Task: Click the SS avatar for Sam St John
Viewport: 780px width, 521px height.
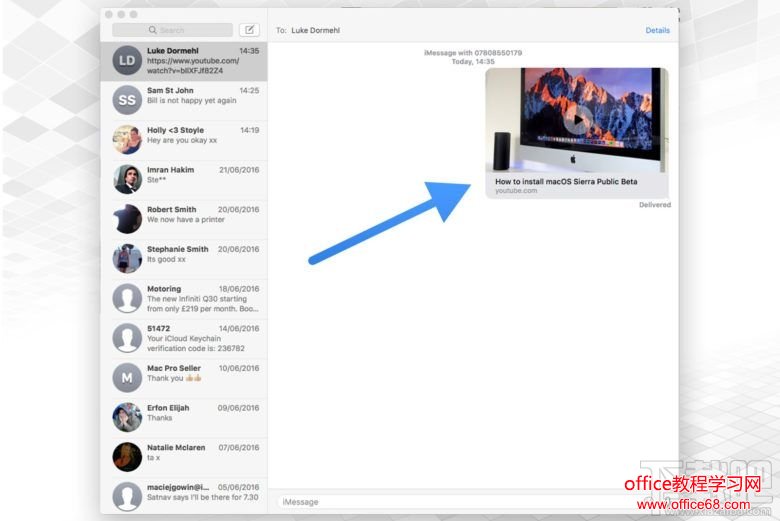Action: (127, 100)
